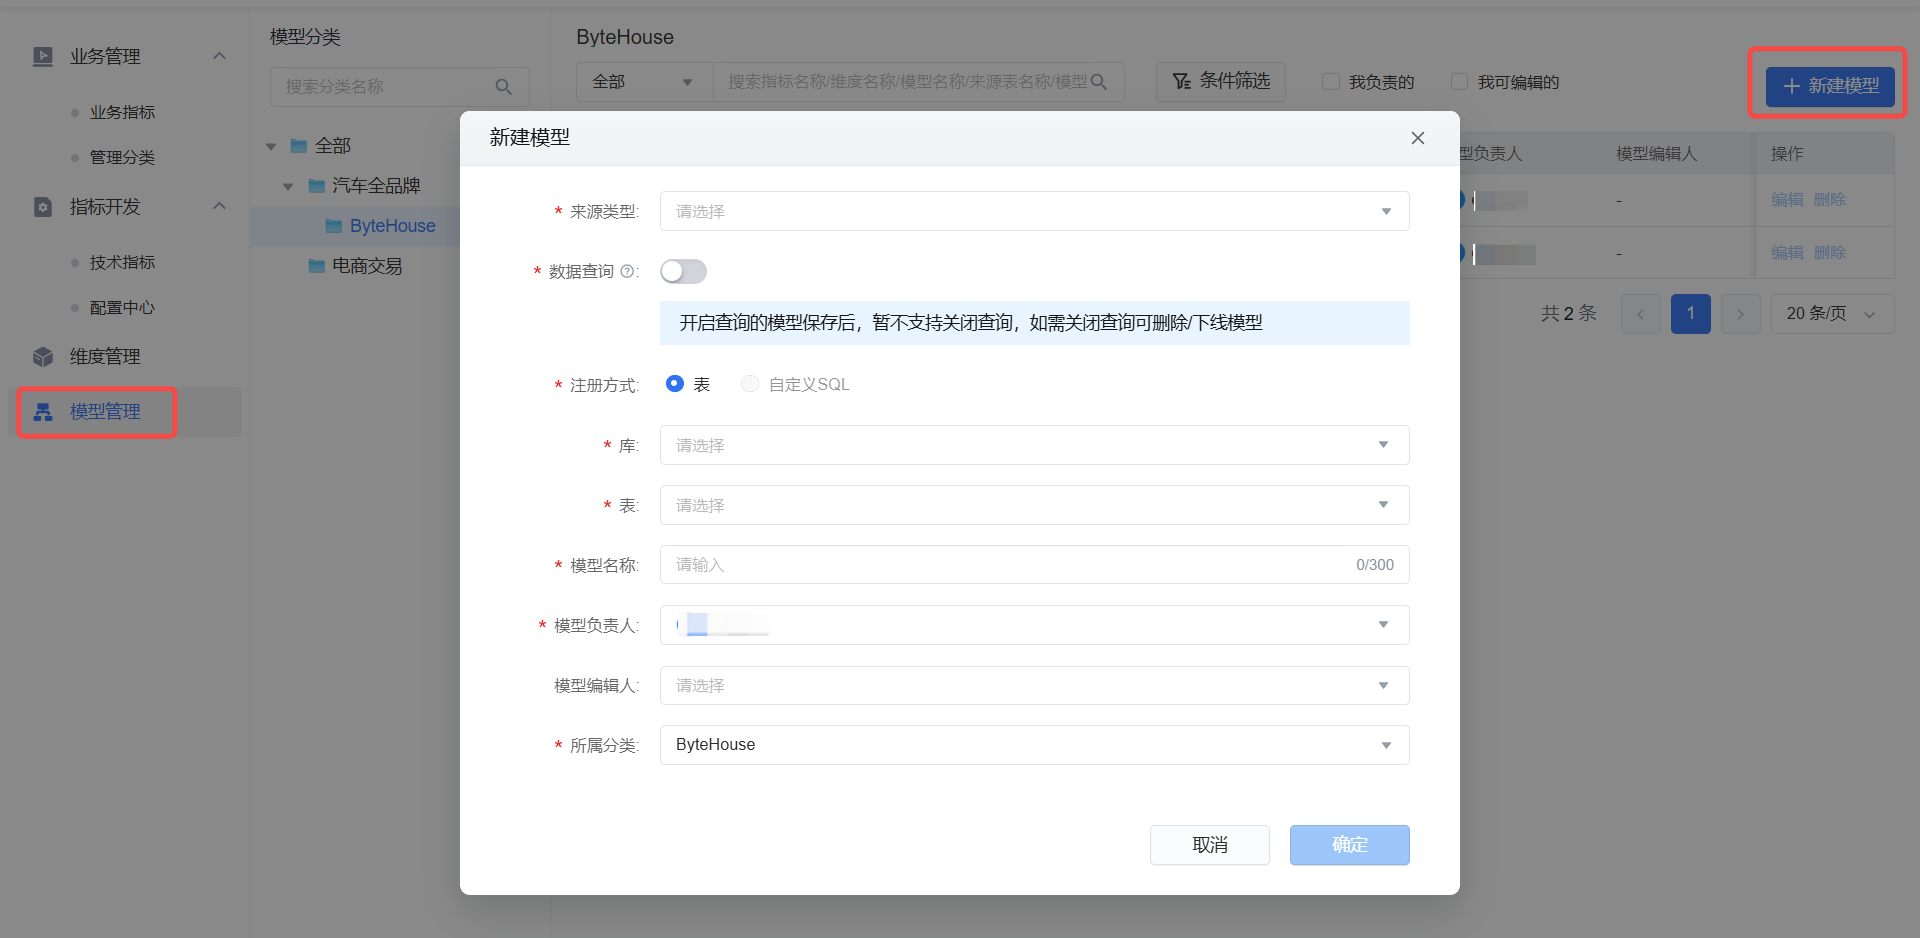Click the 业务管理 sidebar icon
1920x938 pixels.
tap(43, 57)
